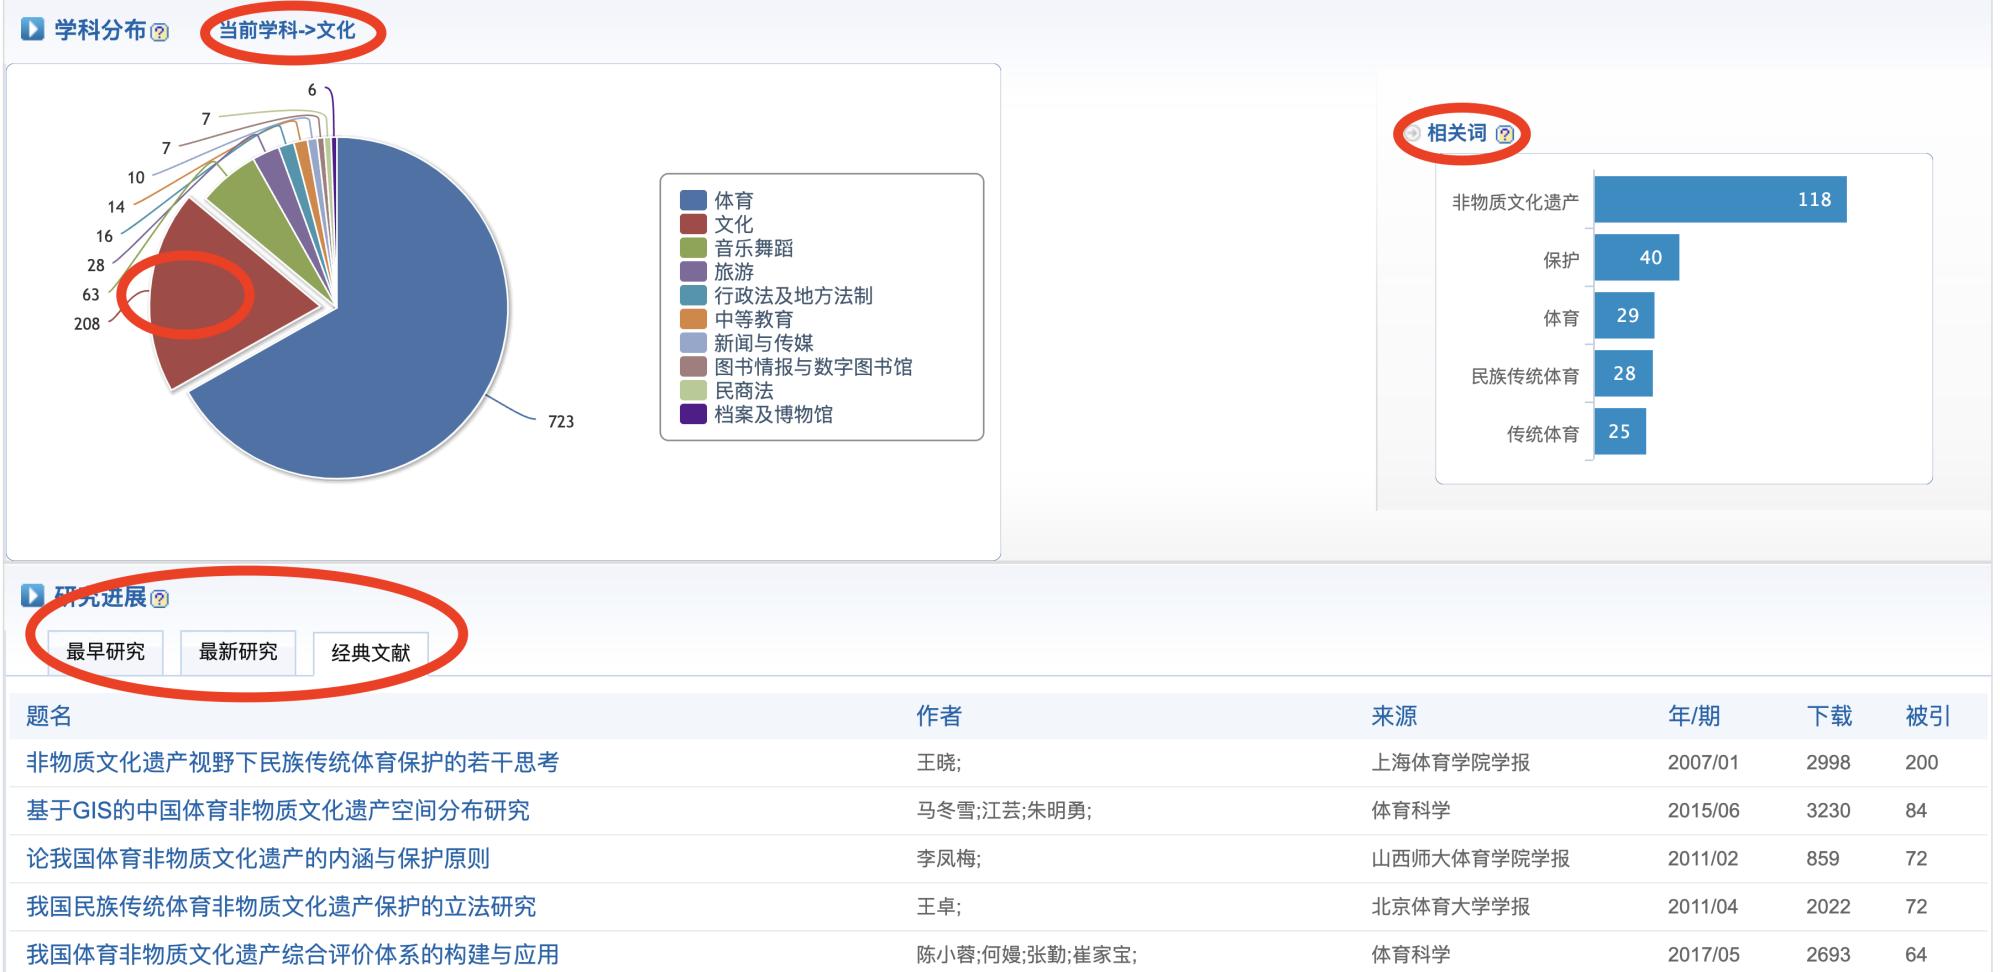Screen dimensions: 2000x972
Task: Click arrow icon before 相关词
Action: point(1412,134)
